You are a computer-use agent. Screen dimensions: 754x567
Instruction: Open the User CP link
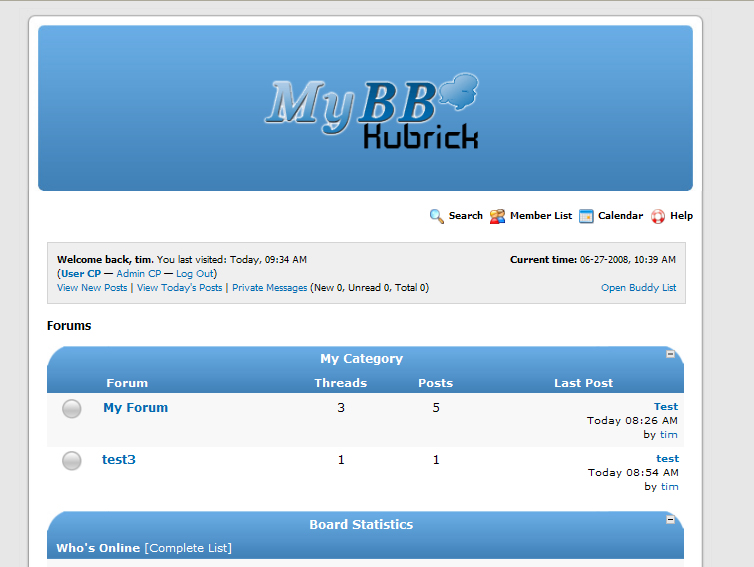pos(81,274)
